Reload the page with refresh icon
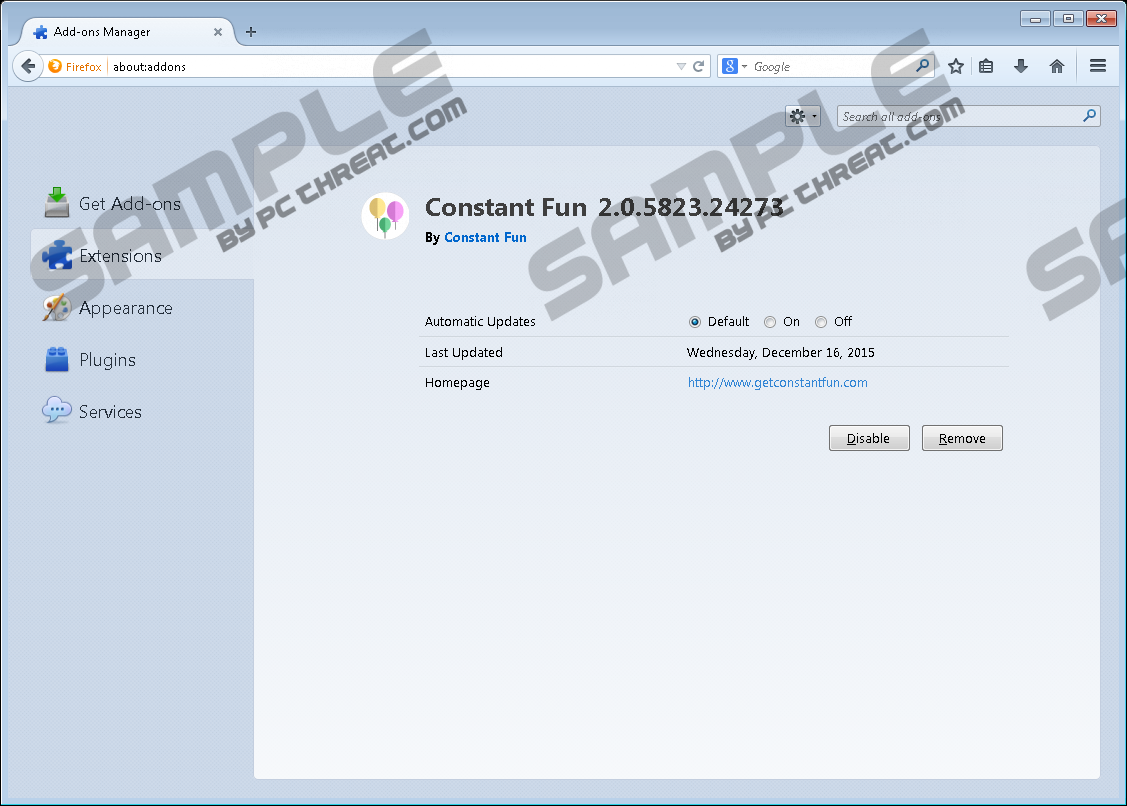Viewport: 1127px width, 806px height. pos(699,66)
